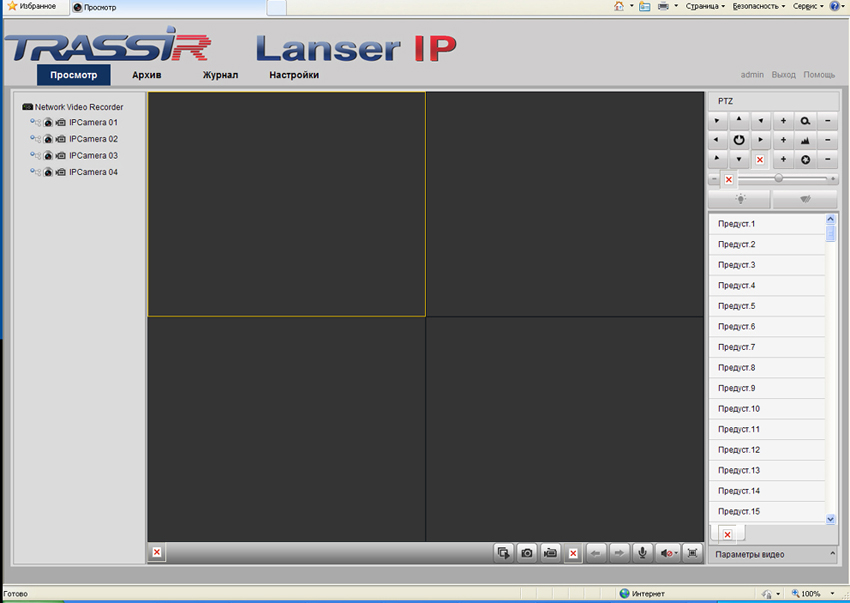The height and width of the screenshot is (603, 850).
Task: Move PTZ camera diagonally down-left
Action: pyautogui.click(x=717, y=159)
